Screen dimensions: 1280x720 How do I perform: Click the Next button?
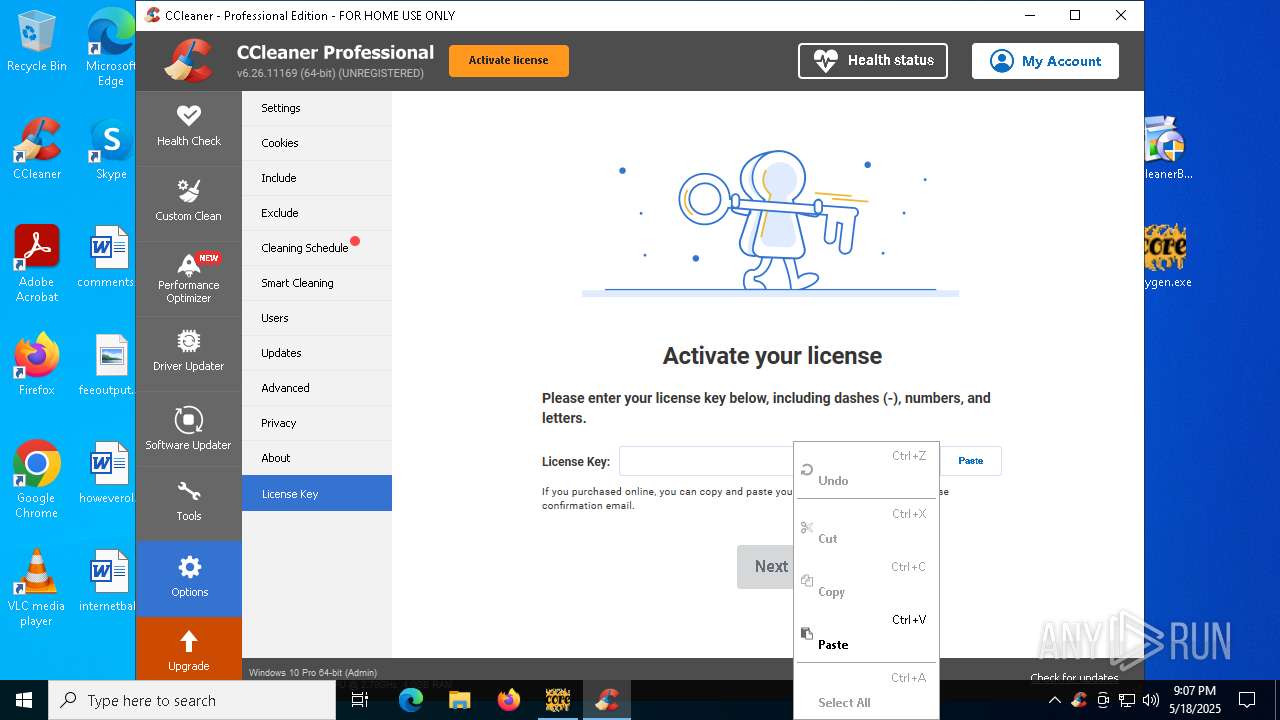tap(768, 567)
